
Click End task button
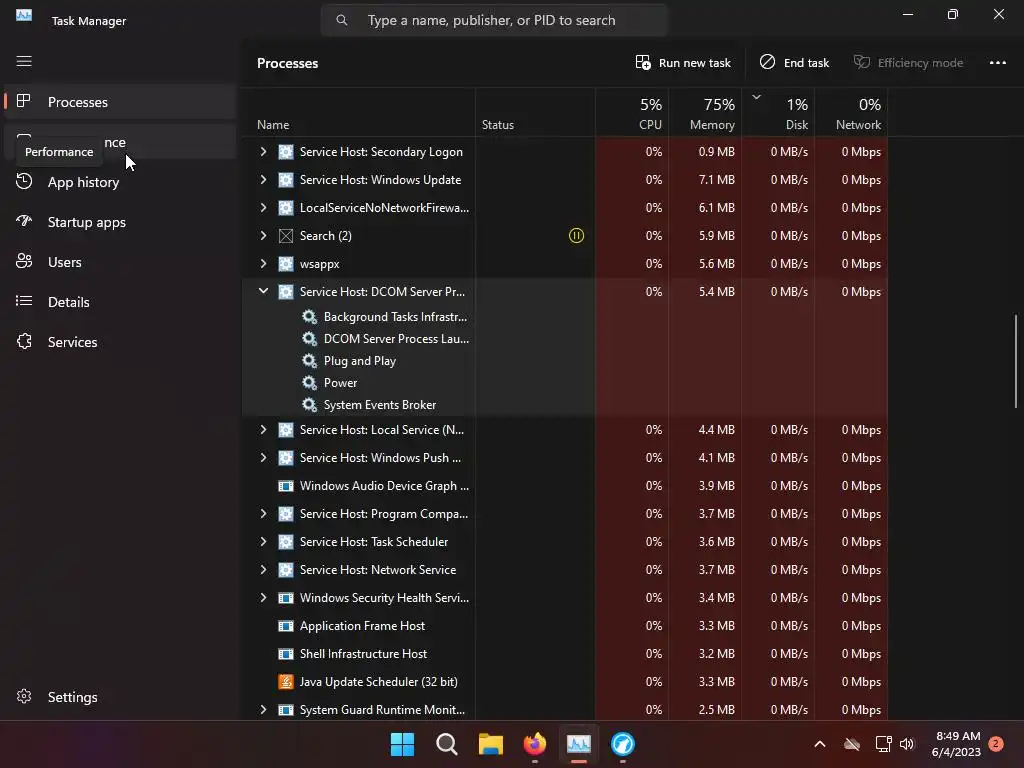pyautogui.click(x=794, y=63)
